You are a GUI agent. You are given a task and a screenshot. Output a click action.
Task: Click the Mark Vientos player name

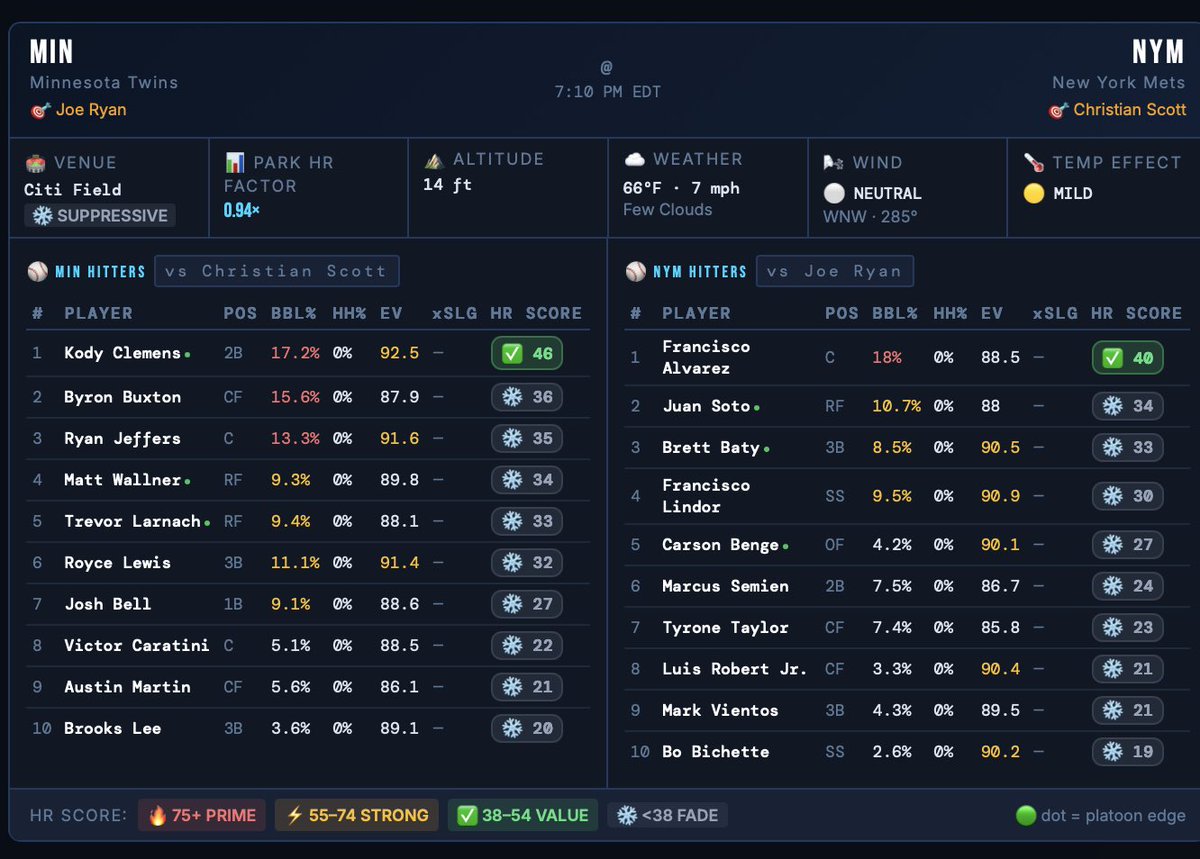pyautogui.click(x=720, y=710)
